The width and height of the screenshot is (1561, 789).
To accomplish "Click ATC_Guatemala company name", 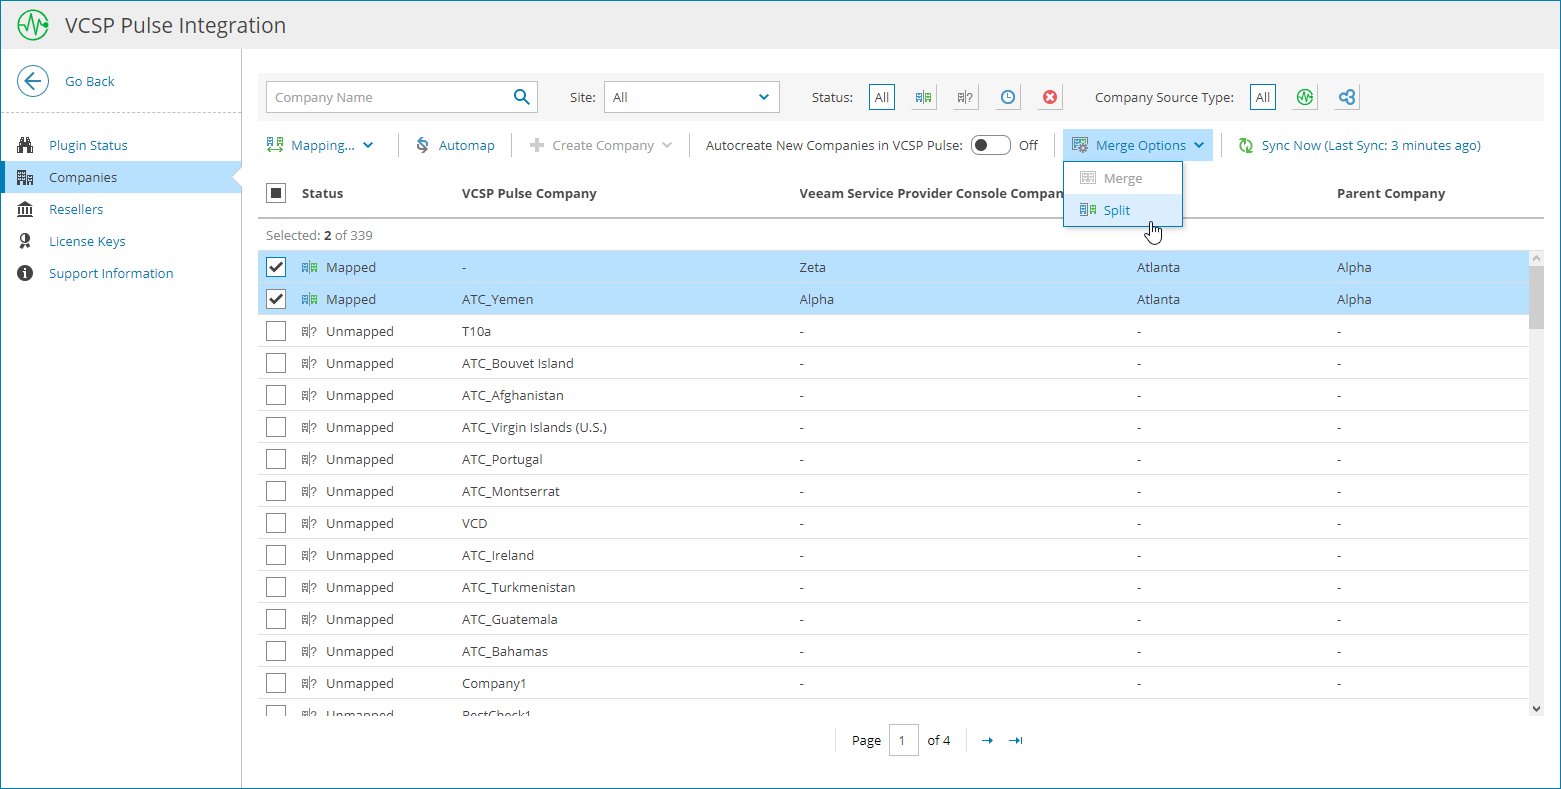I will 510,619.
